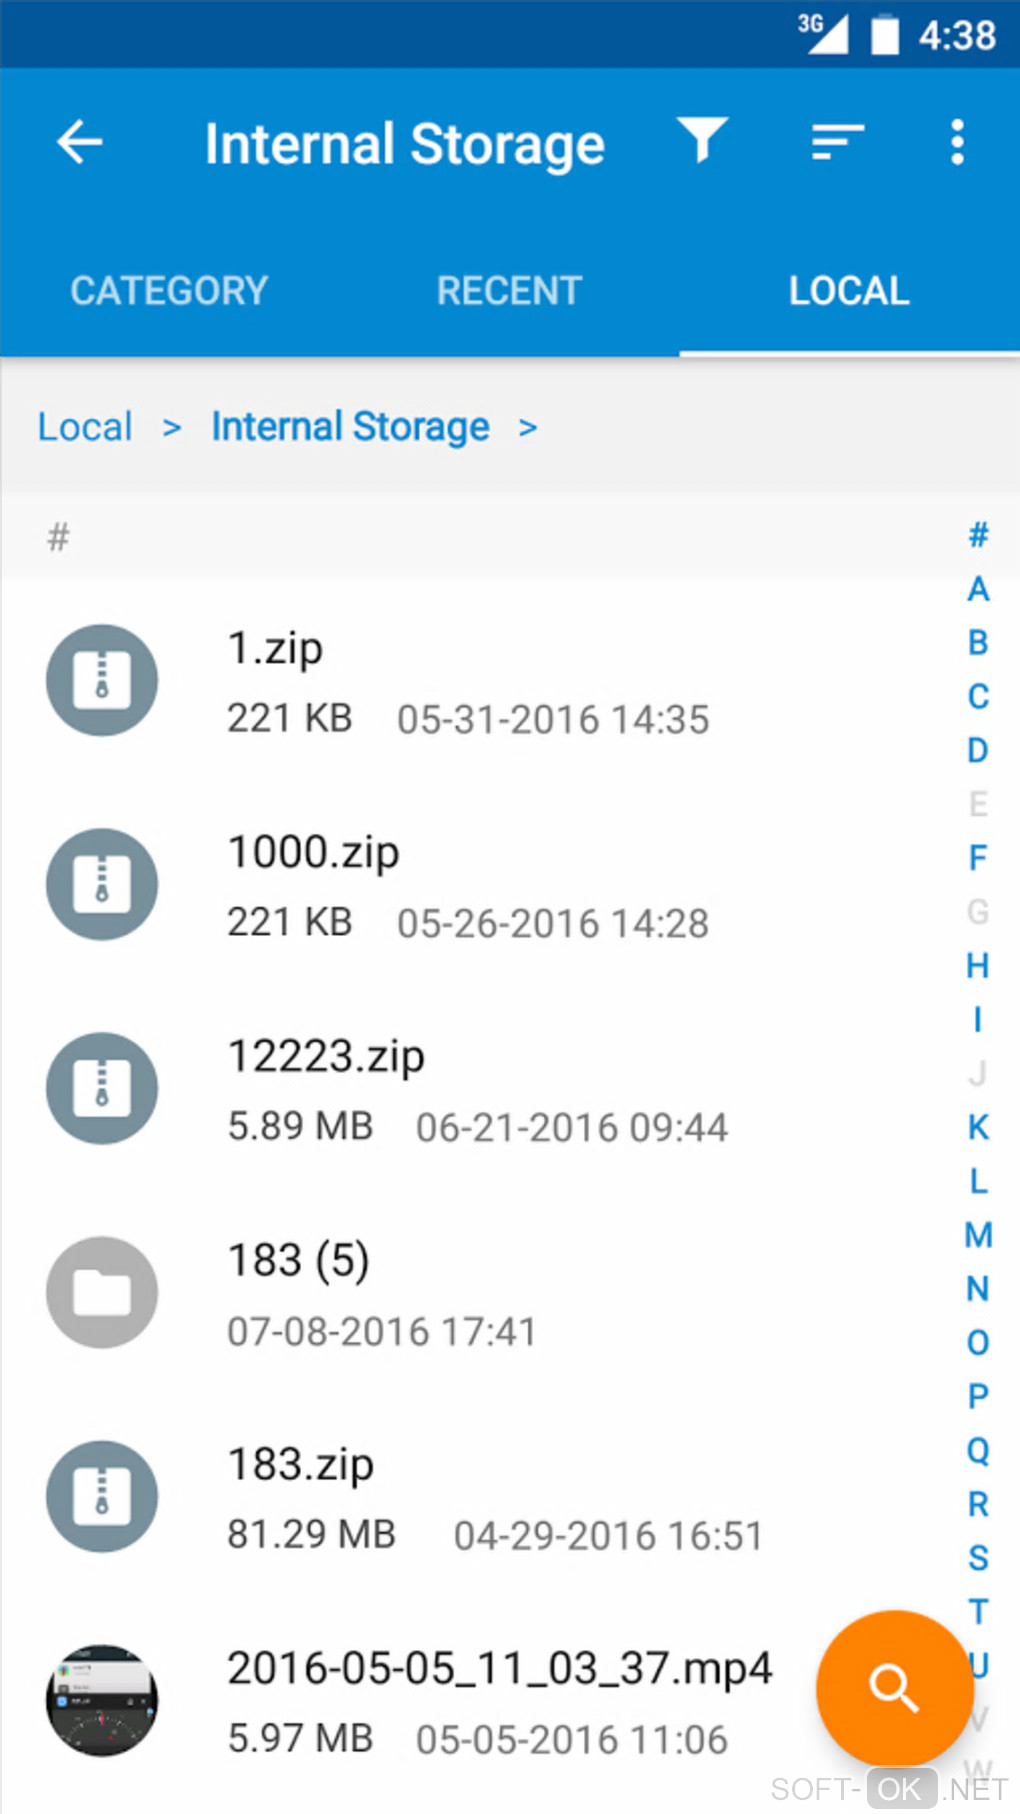Tap the 183.zip archive icon
1020x1814 pixels.
pos(102,1497)
